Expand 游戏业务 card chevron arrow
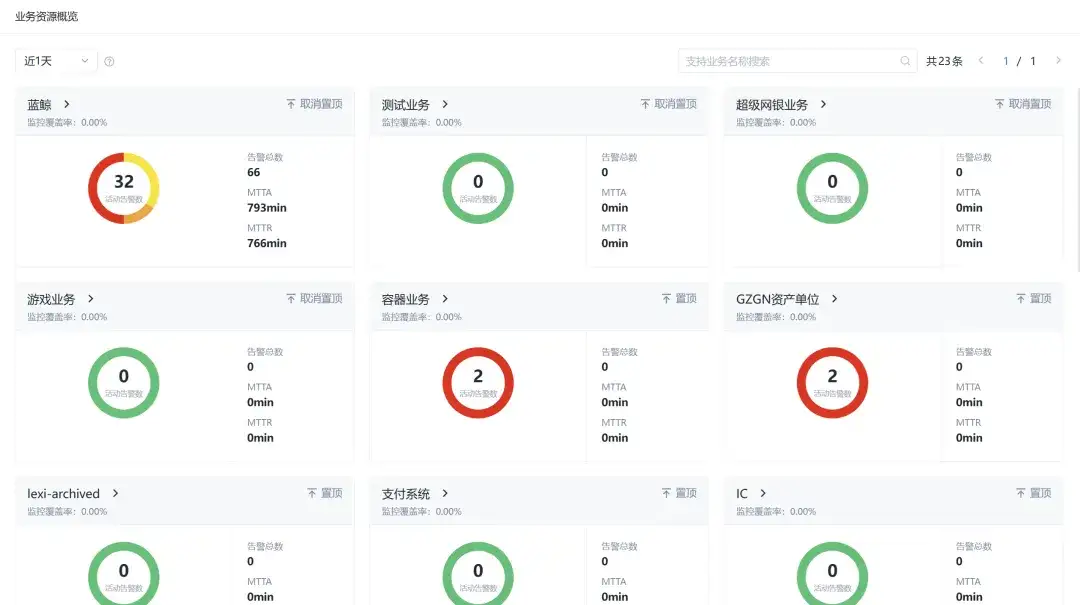The height and width of the screenshot is (605, 1080). 90,298
